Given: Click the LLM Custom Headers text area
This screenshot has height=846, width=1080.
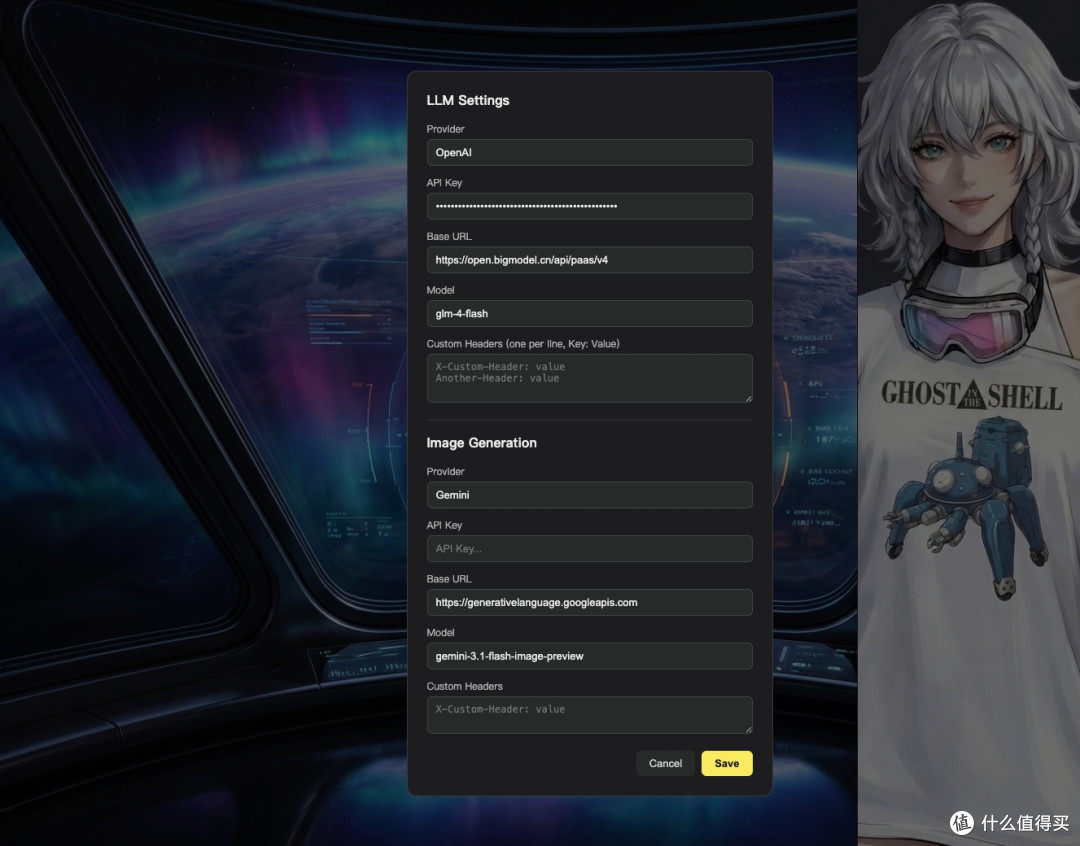Looking at the screenshot, I should [x=589, y=378].
